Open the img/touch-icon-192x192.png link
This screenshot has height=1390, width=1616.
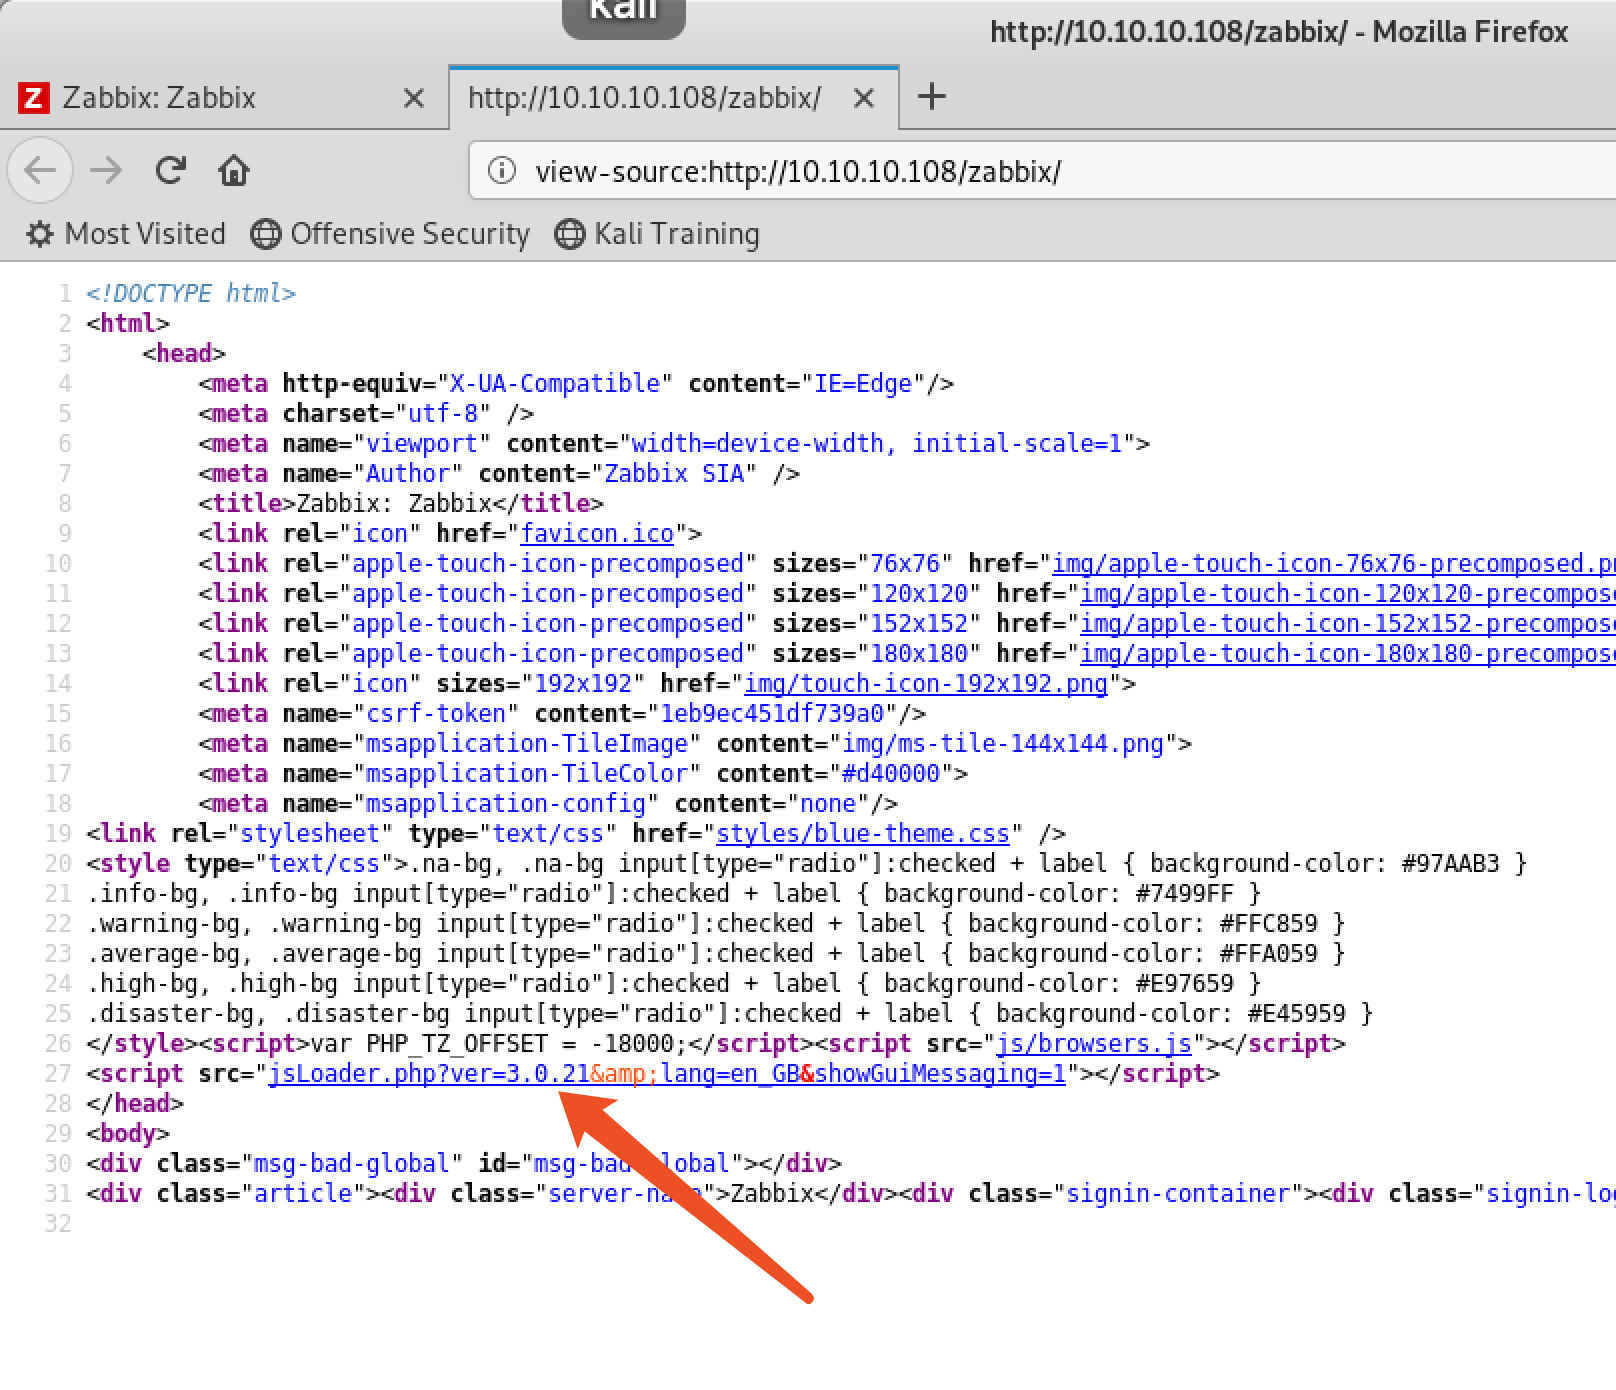tap(926, 683)
